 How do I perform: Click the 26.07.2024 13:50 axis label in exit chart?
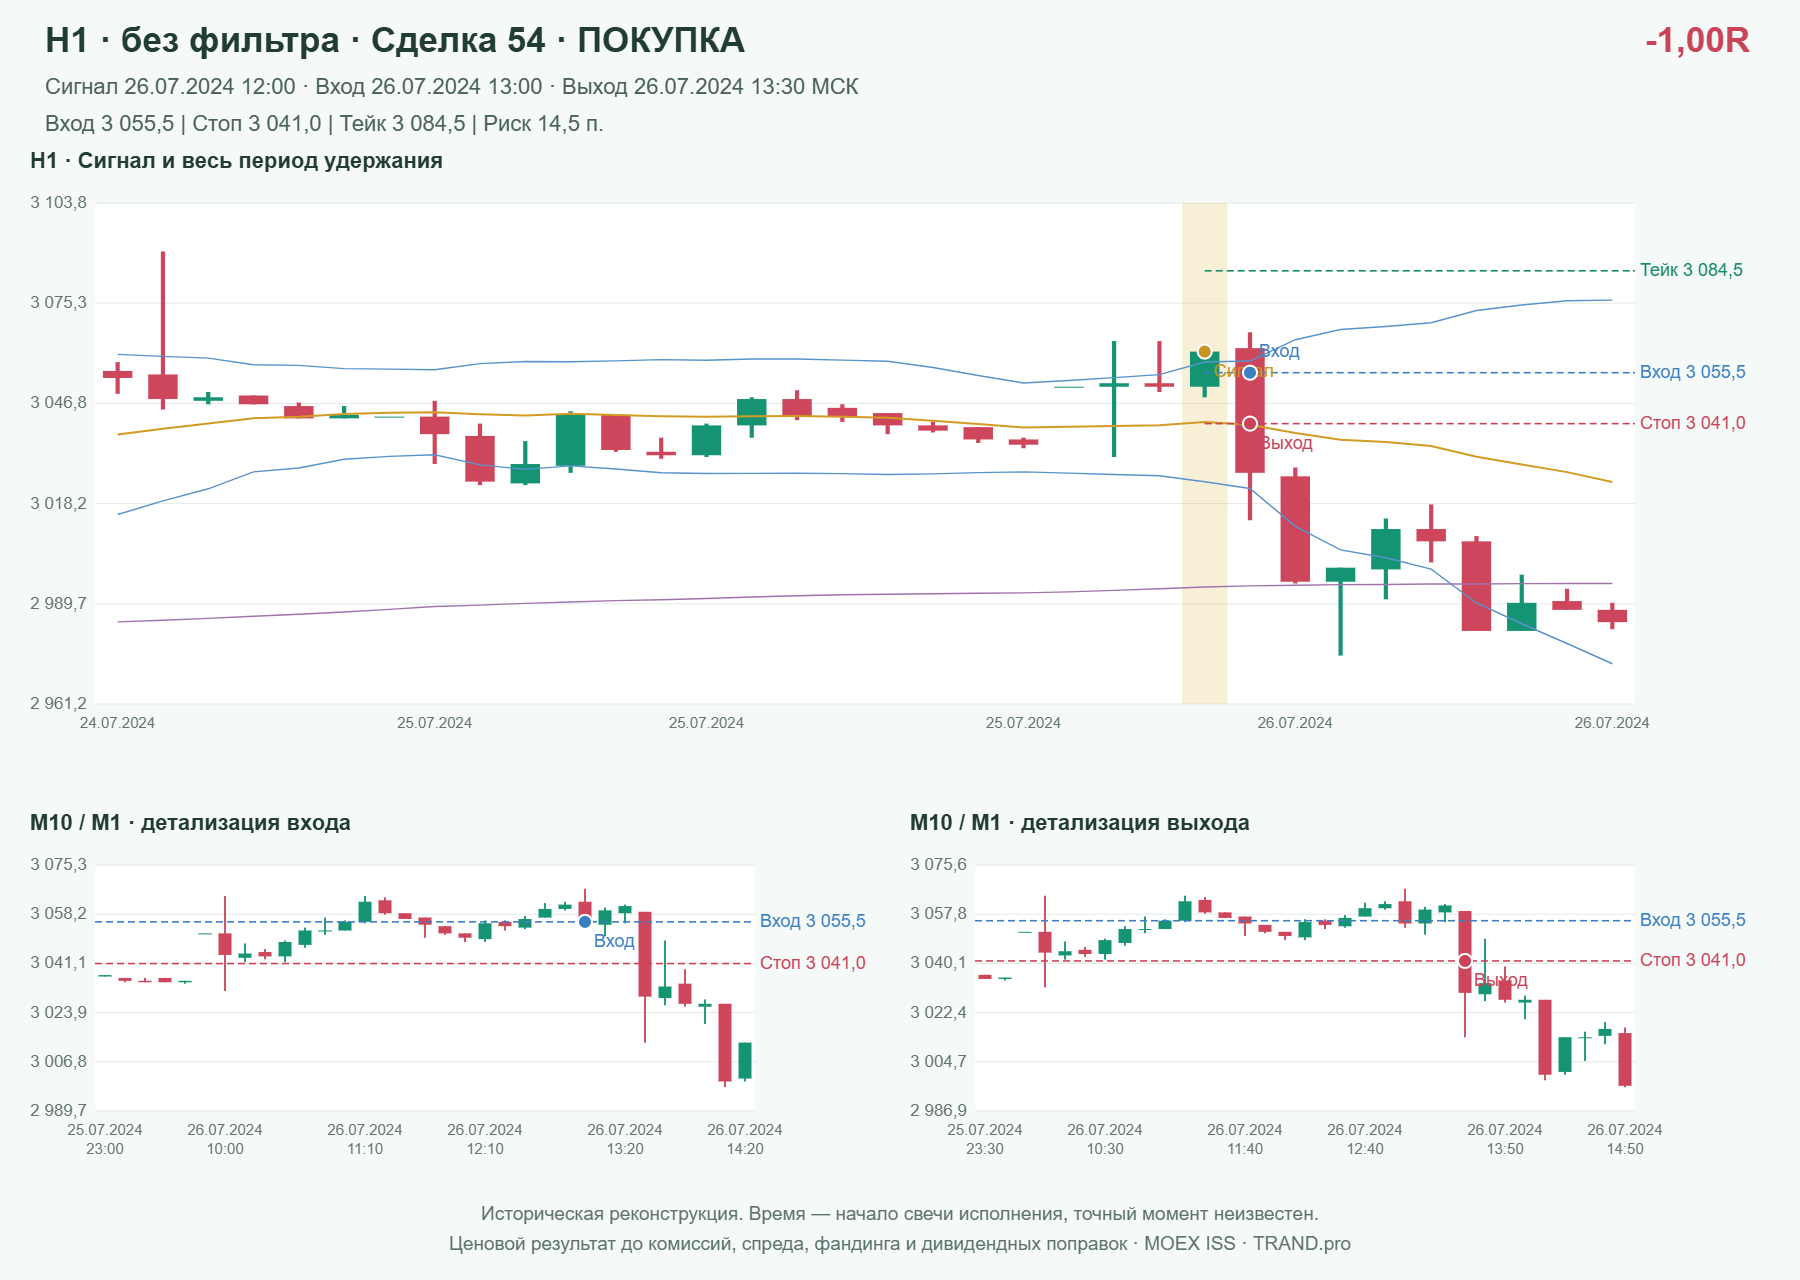point(1505,1139)
